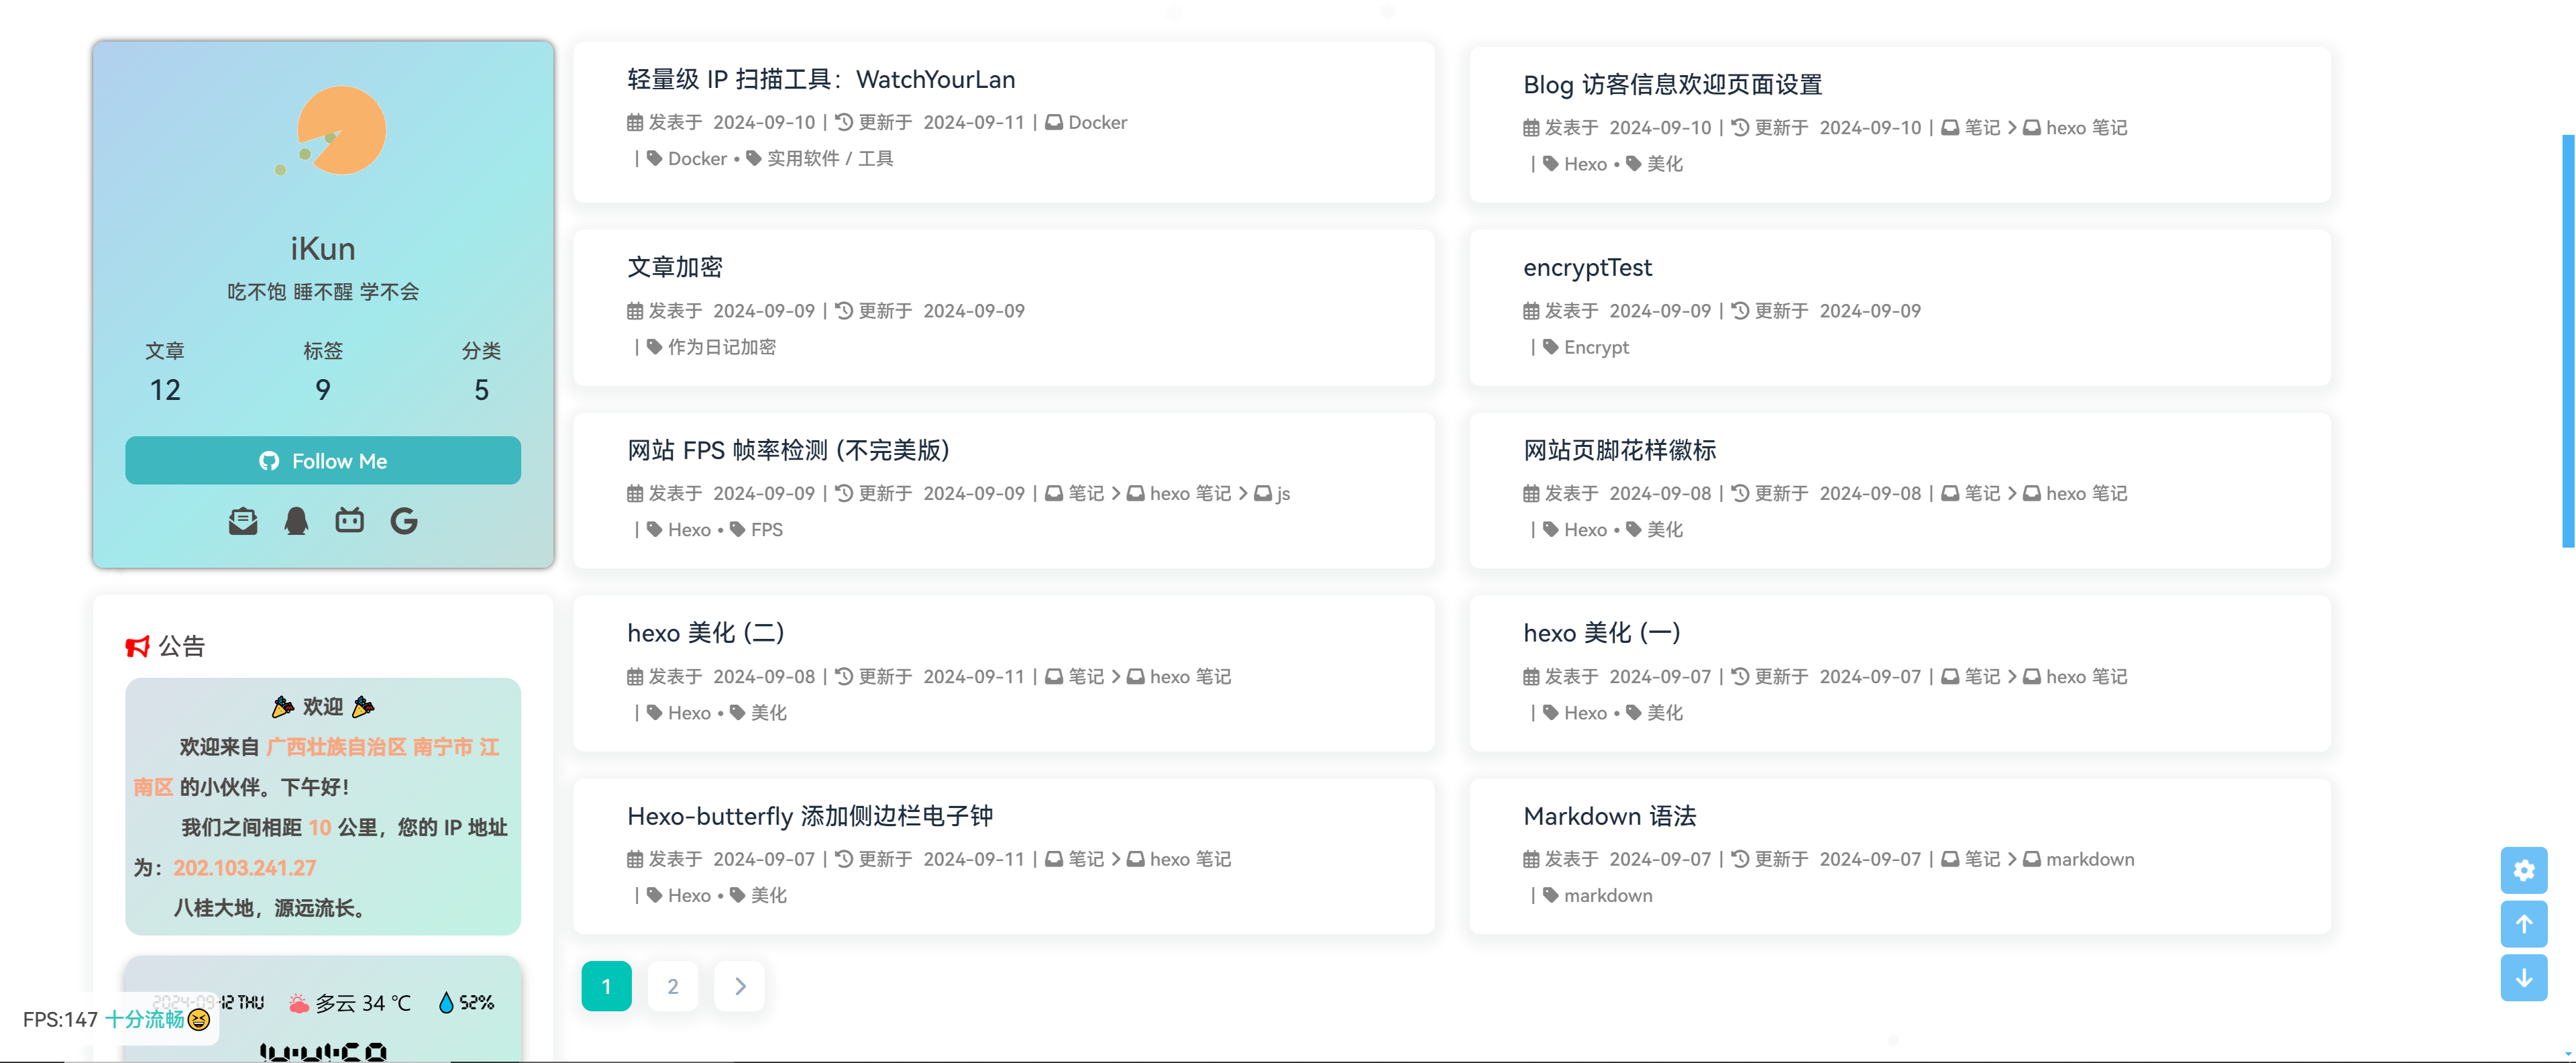2576x1063 pixels.
Task: Open the QQ penguin social icon
Action: (x=296, y=521)
